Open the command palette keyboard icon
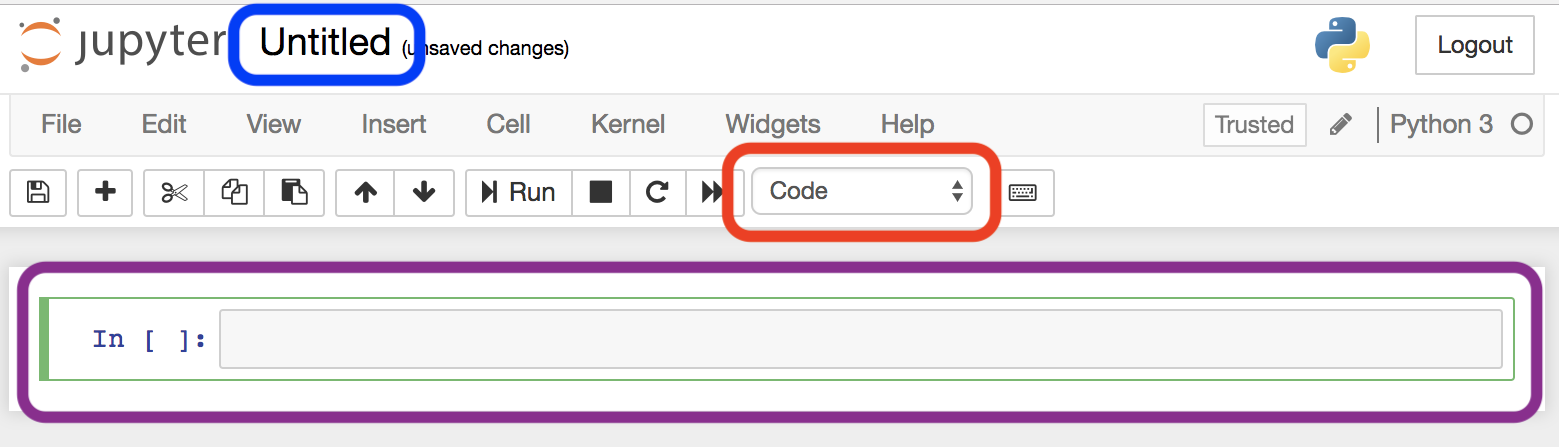 [1022, 192]
